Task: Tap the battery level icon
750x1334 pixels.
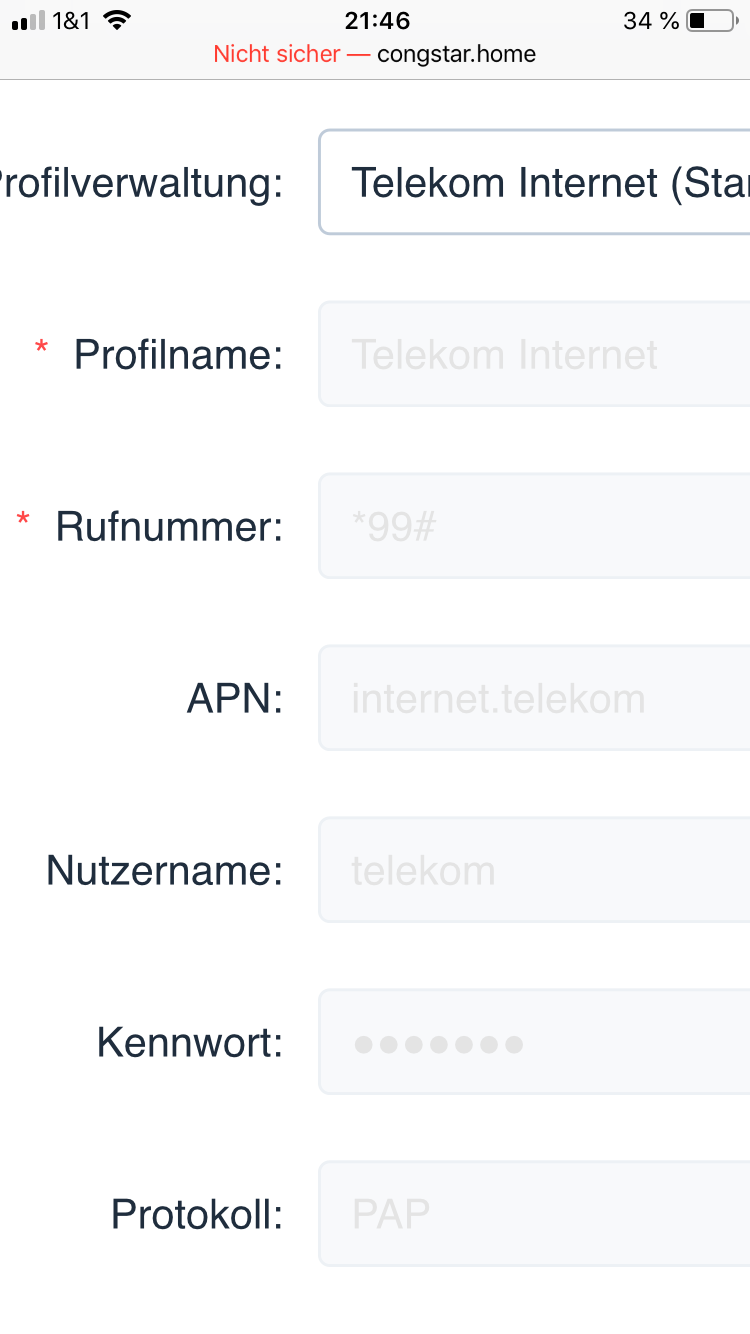Action: (711, 21)
